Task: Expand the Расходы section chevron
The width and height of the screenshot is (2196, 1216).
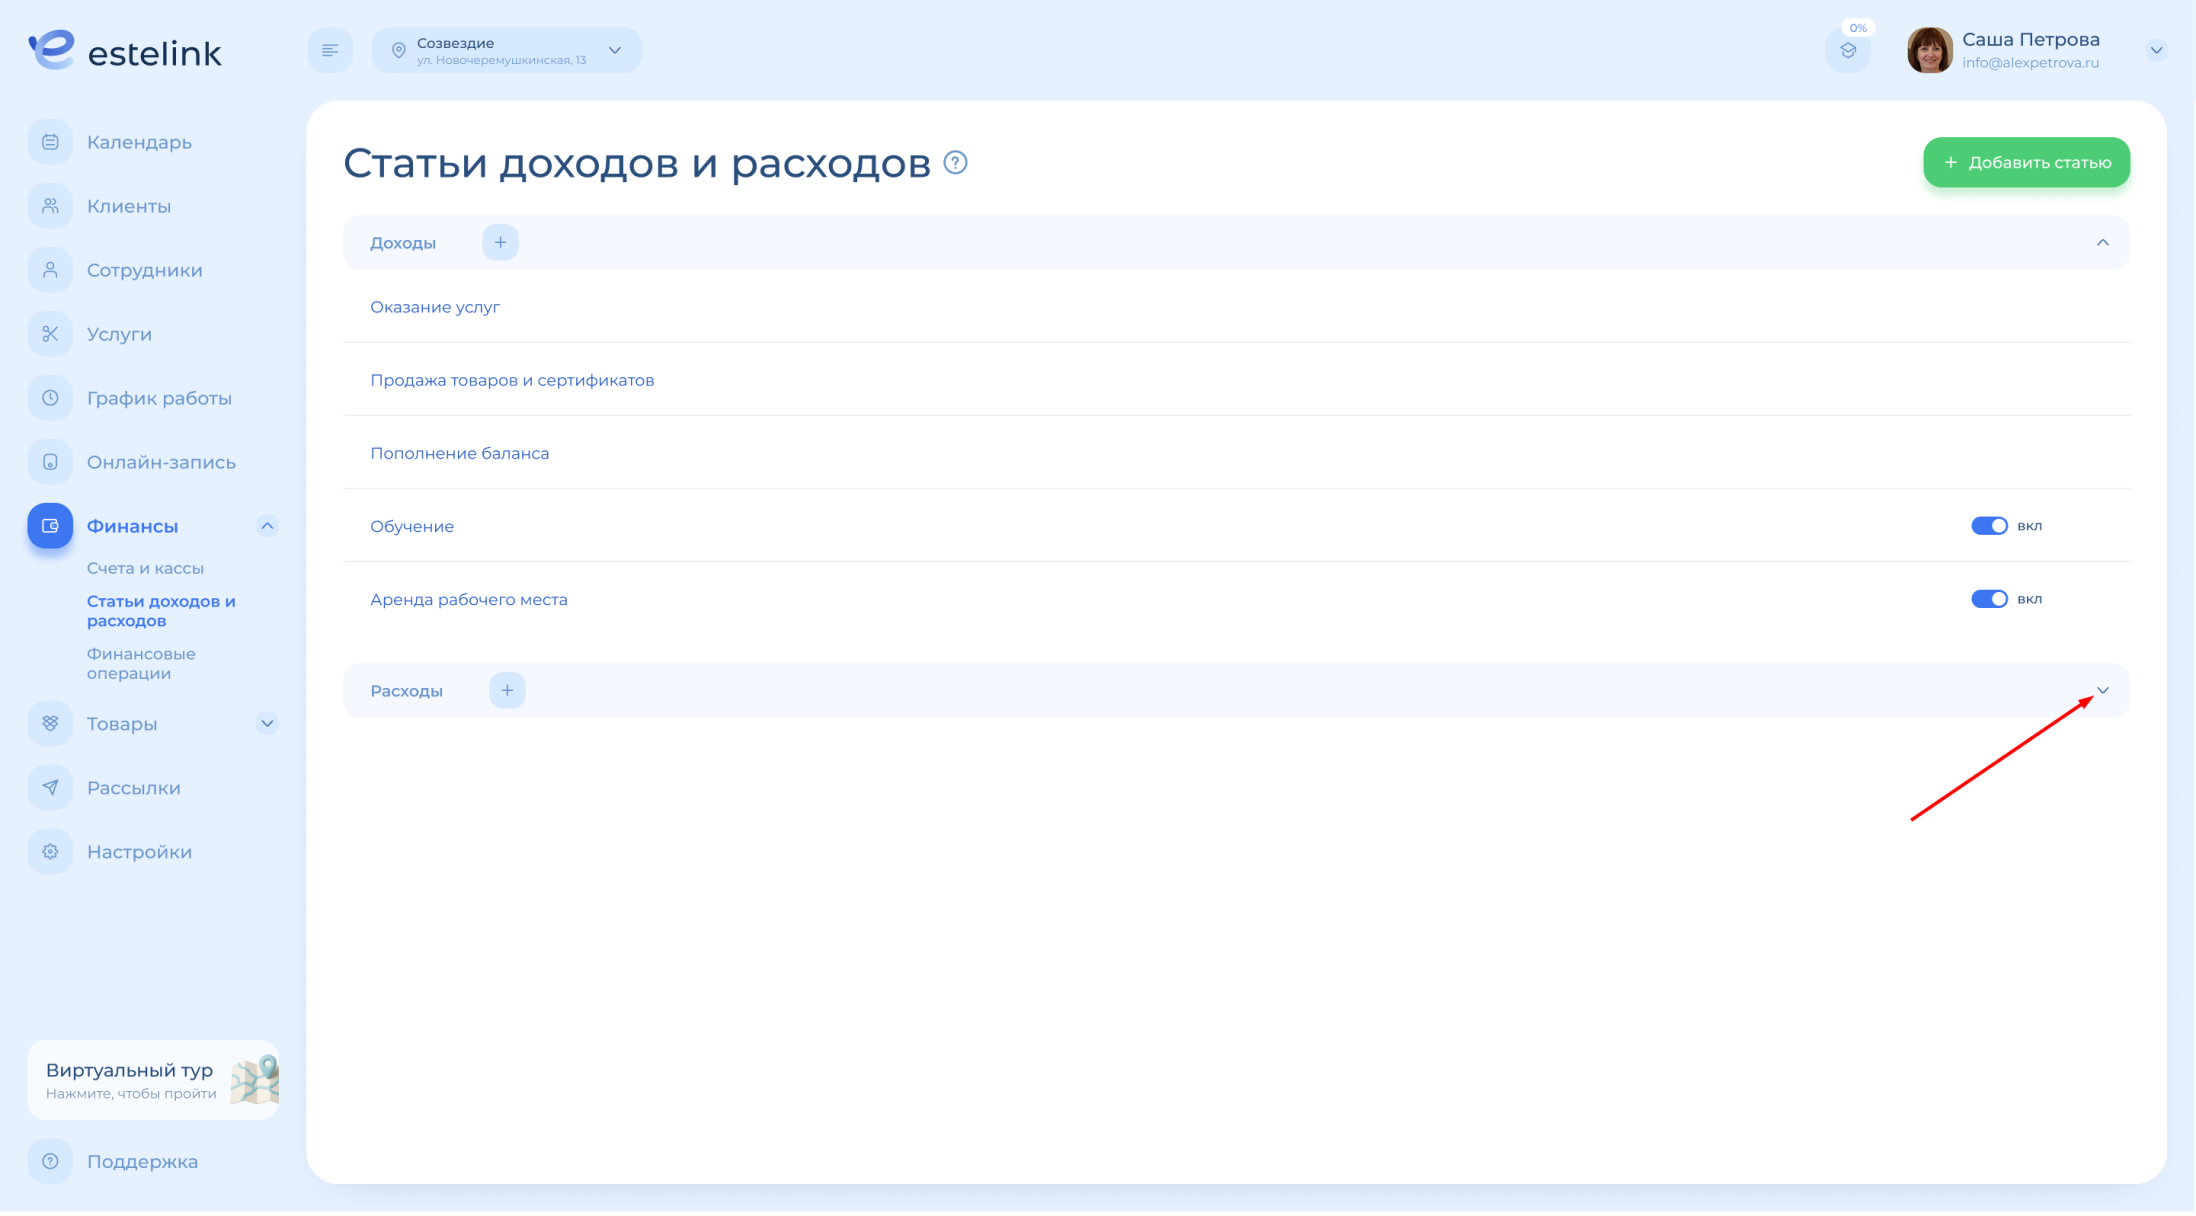Action: coord(2103,691)
